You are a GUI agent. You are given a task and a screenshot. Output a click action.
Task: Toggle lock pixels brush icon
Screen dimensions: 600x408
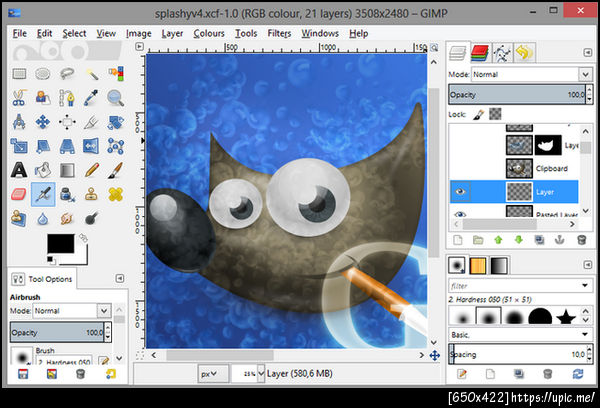(478, 114)
